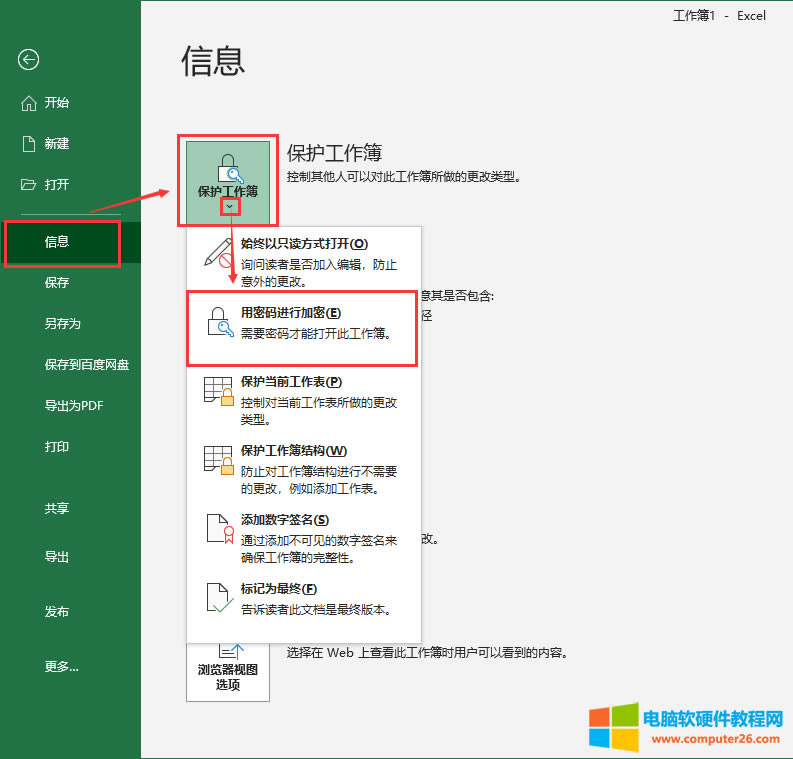Click the checkmark document icon for 标记为最终

218,598
